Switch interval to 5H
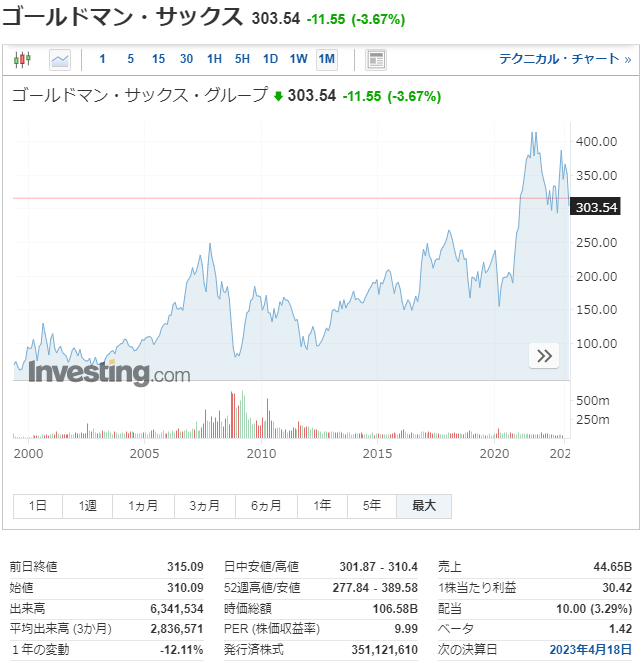The width and height of the screenshot is (644, 663). click(x=242, y=59)
